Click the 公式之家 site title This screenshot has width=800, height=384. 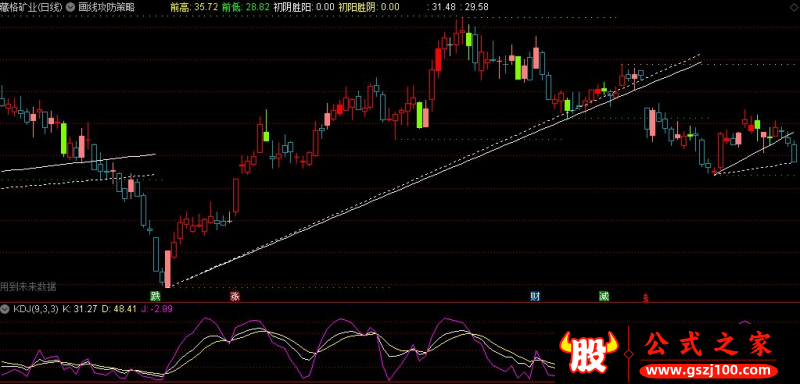708,344
